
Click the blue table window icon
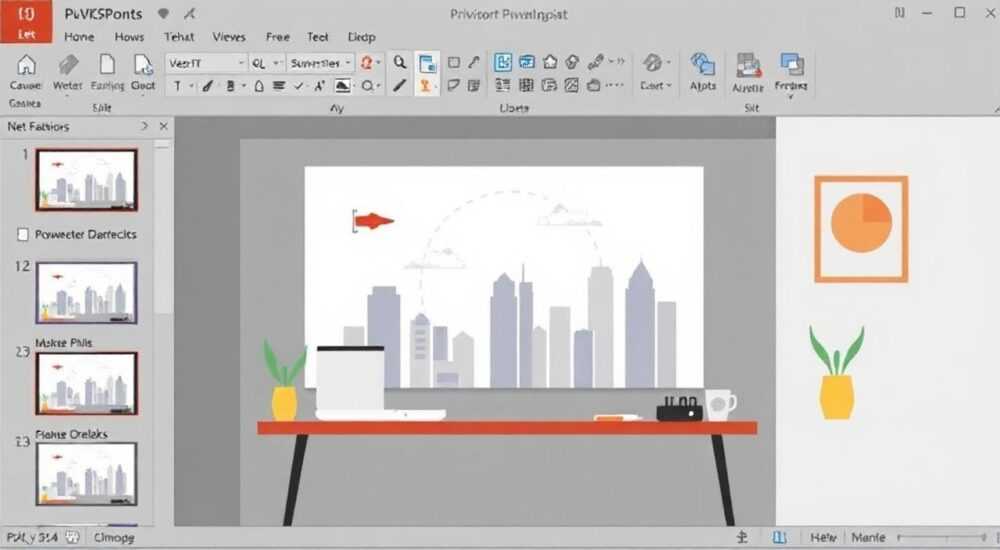527,62
